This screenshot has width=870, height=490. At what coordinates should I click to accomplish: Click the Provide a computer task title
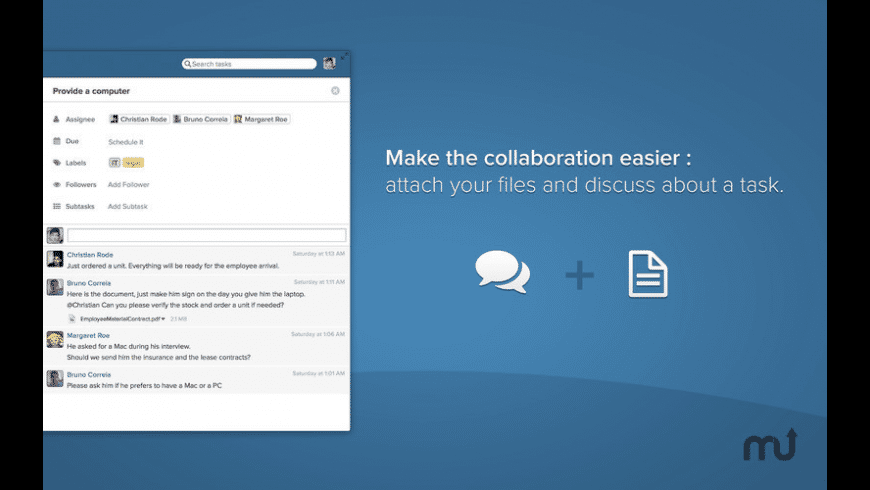(91, 91)
